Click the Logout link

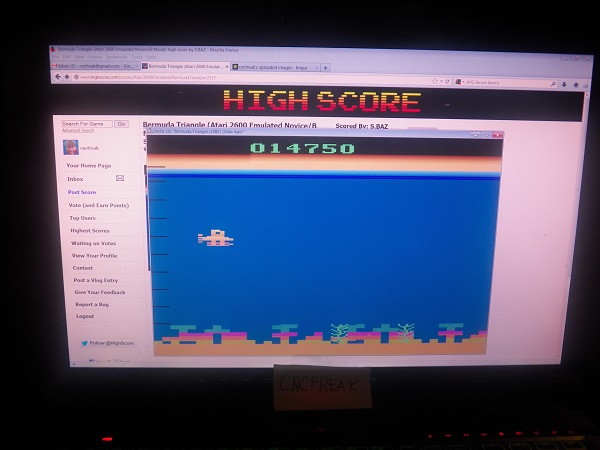pyautogui.click(x=85, y=316)
